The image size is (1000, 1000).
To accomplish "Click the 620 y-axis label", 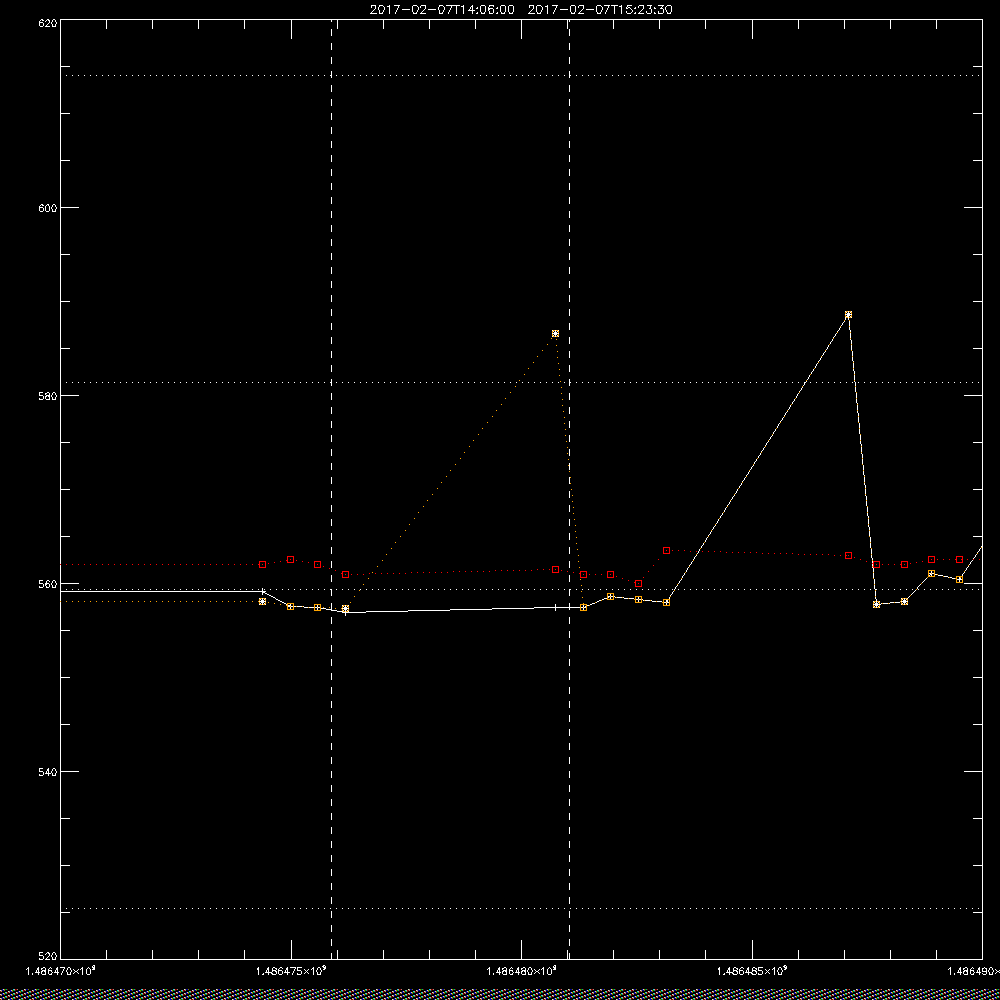I will coord(48,22).
